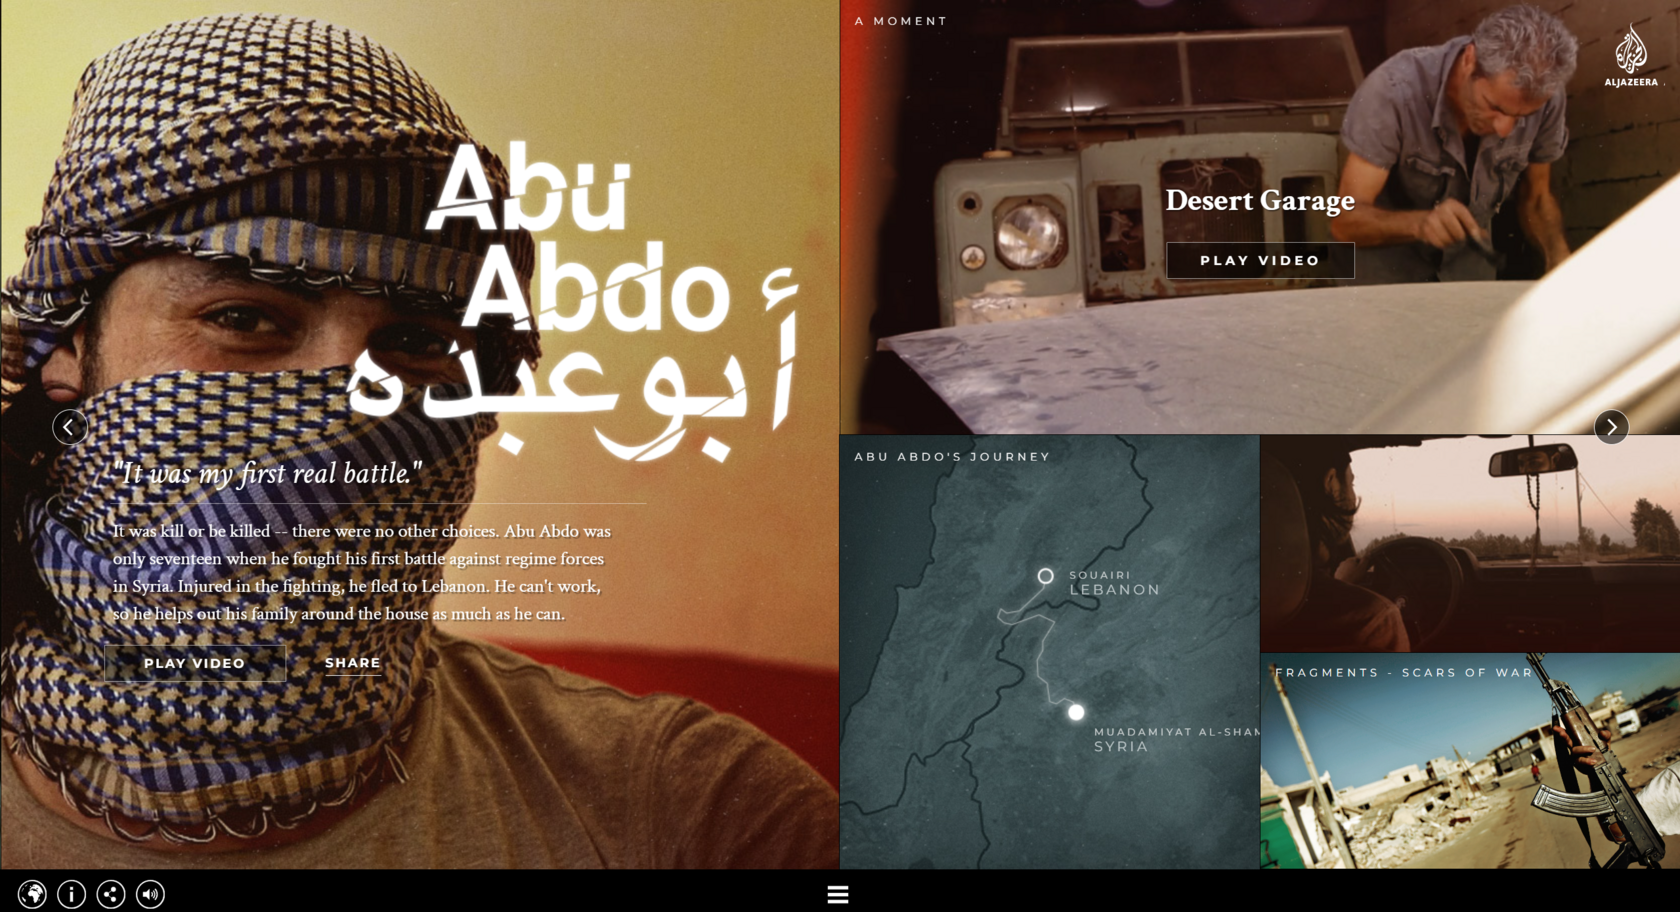Open the Abu Abdo's Journey map panel
The width and height of the screenshot is (1680, 912).
[1050, 651]
